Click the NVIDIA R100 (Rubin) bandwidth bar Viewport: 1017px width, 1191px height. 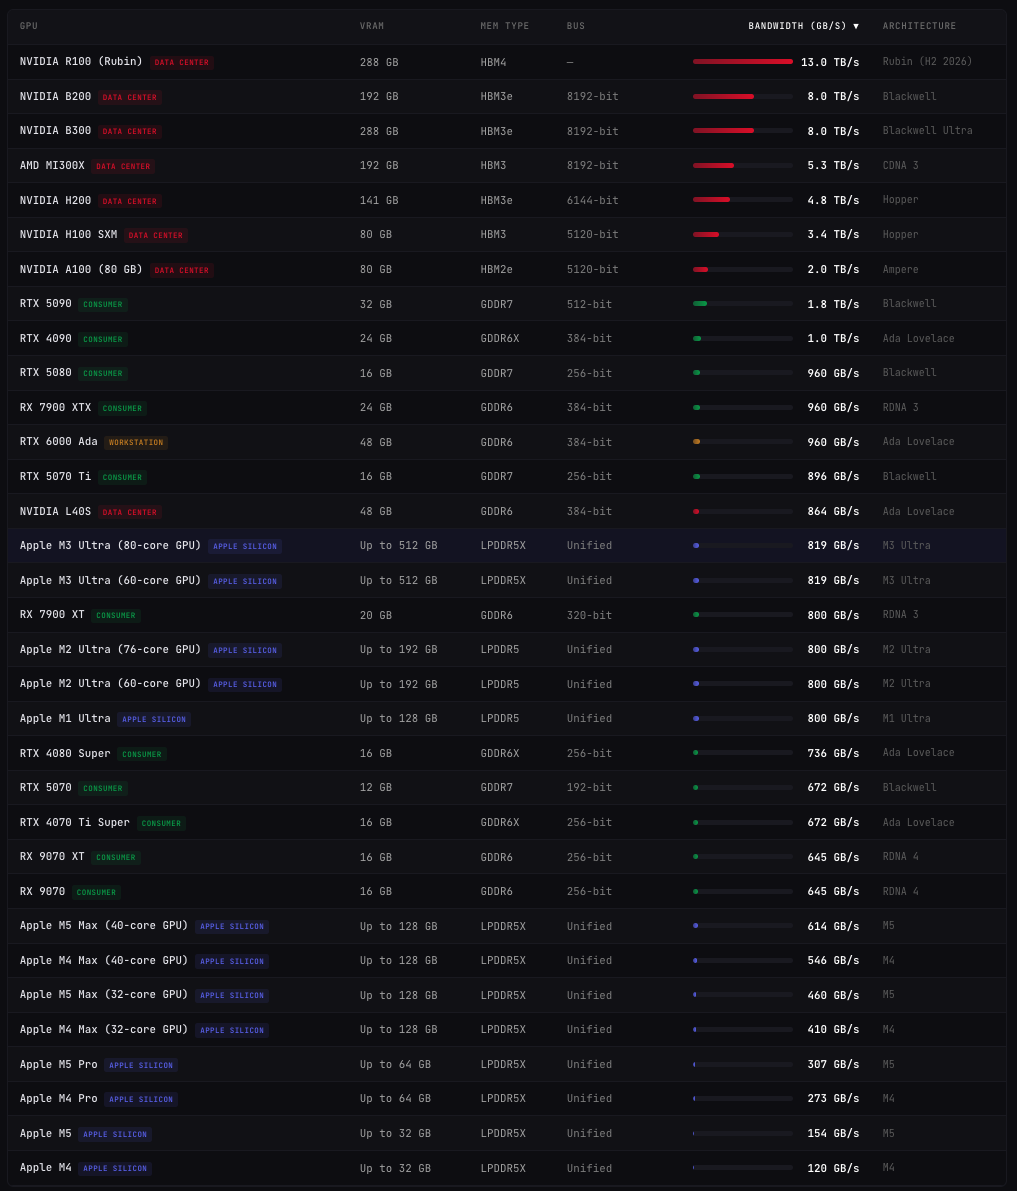pos(742,62)
